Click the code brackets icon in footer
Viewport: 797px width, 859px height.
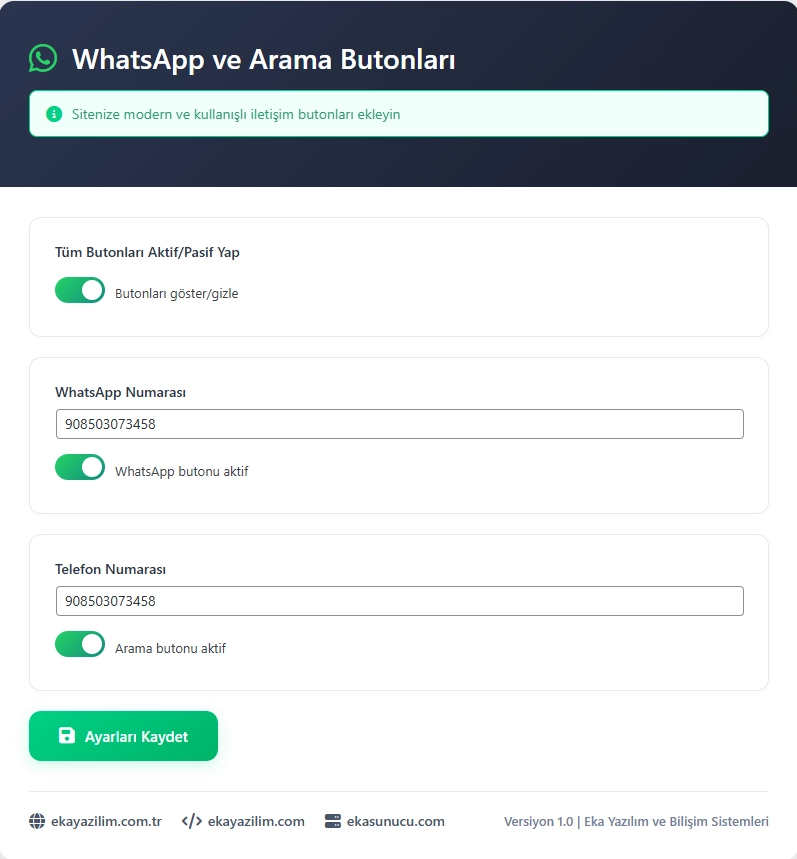[x=192, y=821]
